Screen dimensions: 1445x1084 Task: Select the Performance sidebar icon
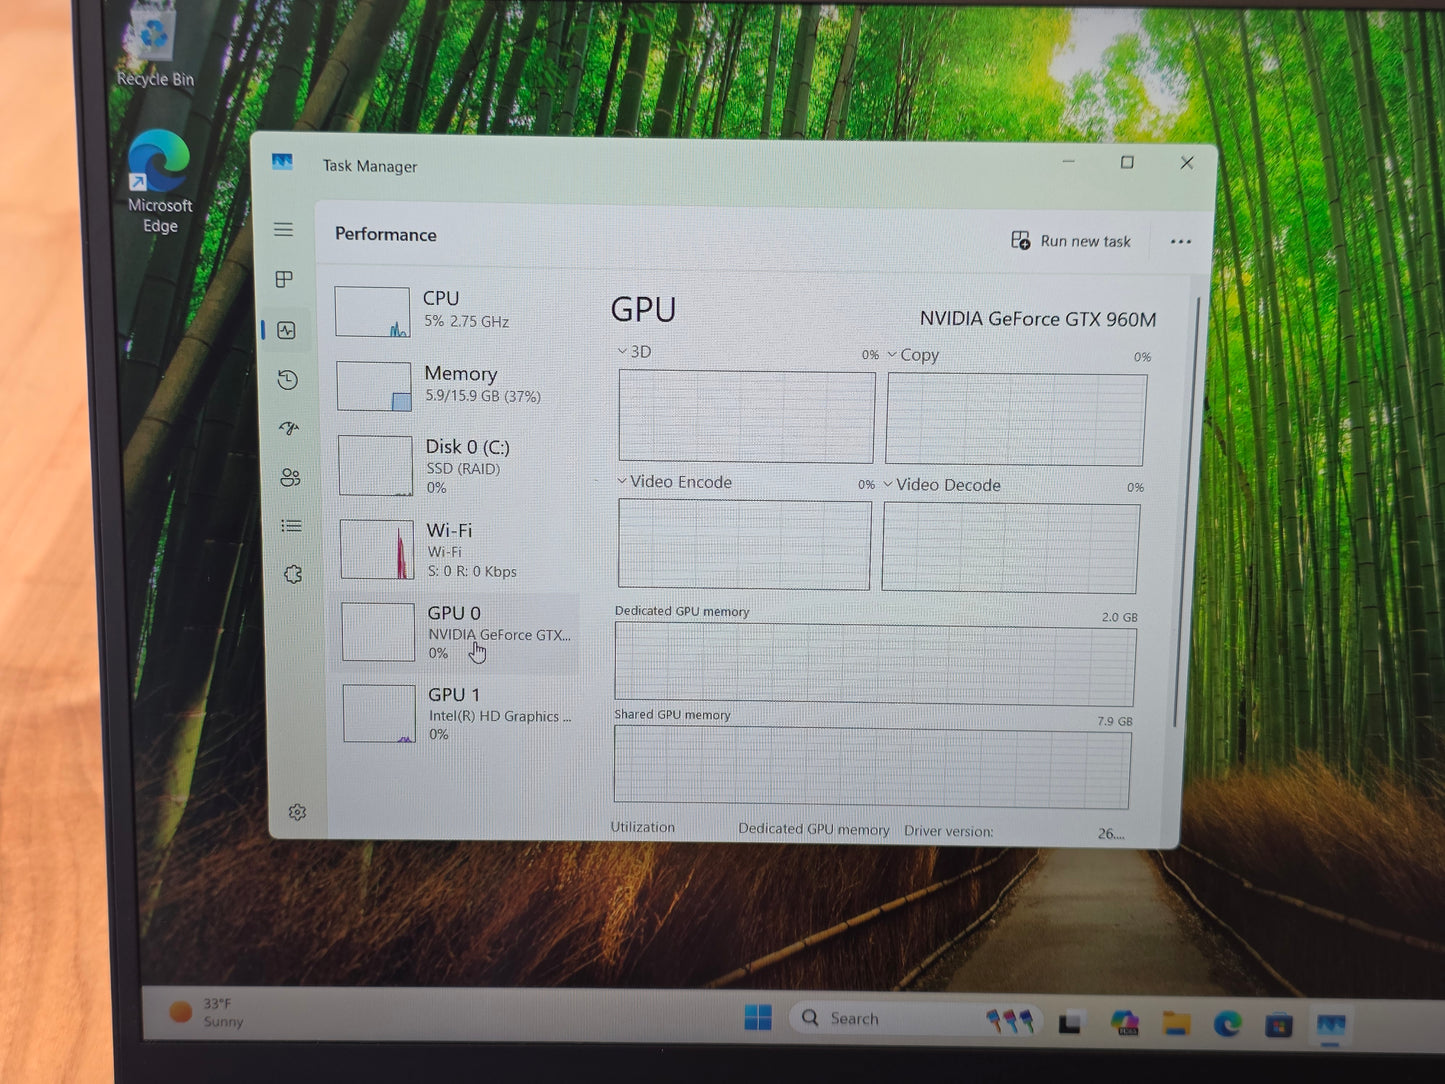pyautogui.click(x=287, y=329)
